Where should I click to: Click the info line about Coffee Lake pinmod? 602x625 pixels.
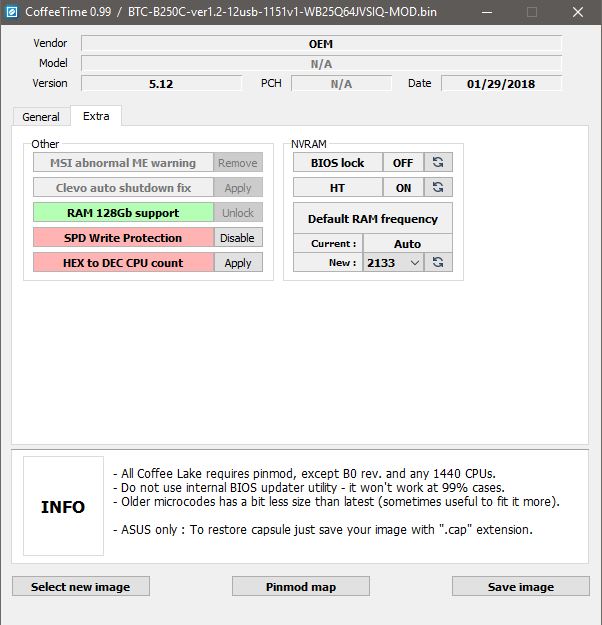304,474
